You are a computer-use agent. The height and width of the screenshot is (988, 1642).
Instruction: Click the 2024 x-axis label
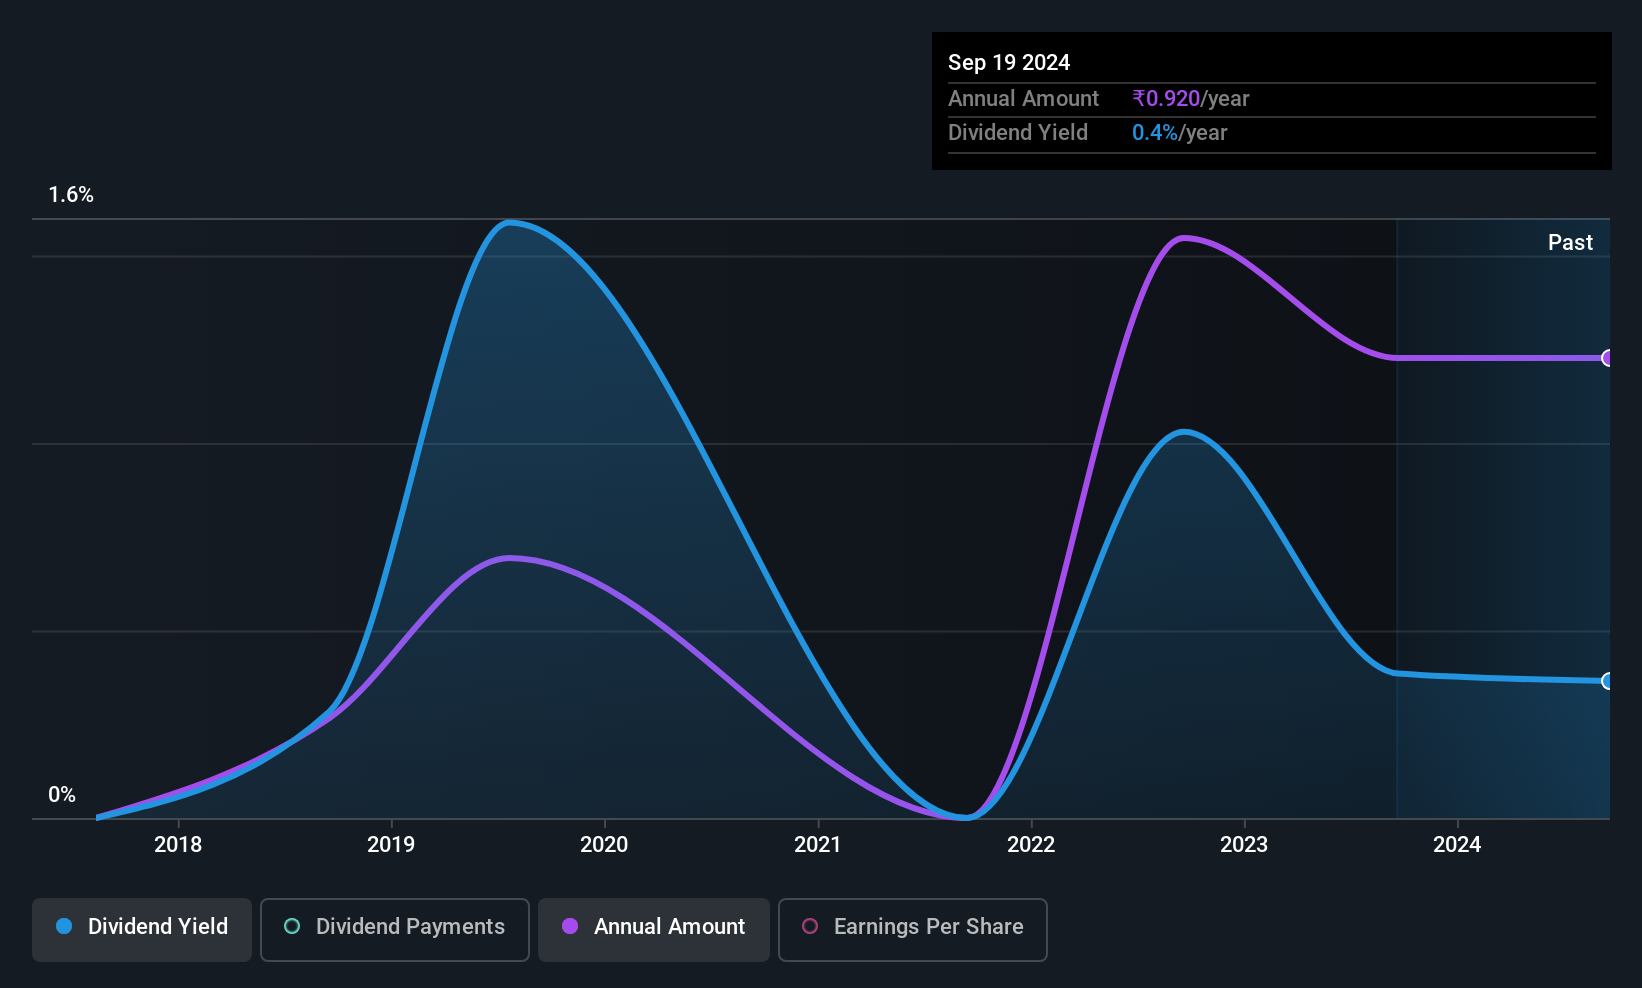[x=1457, y=845]
